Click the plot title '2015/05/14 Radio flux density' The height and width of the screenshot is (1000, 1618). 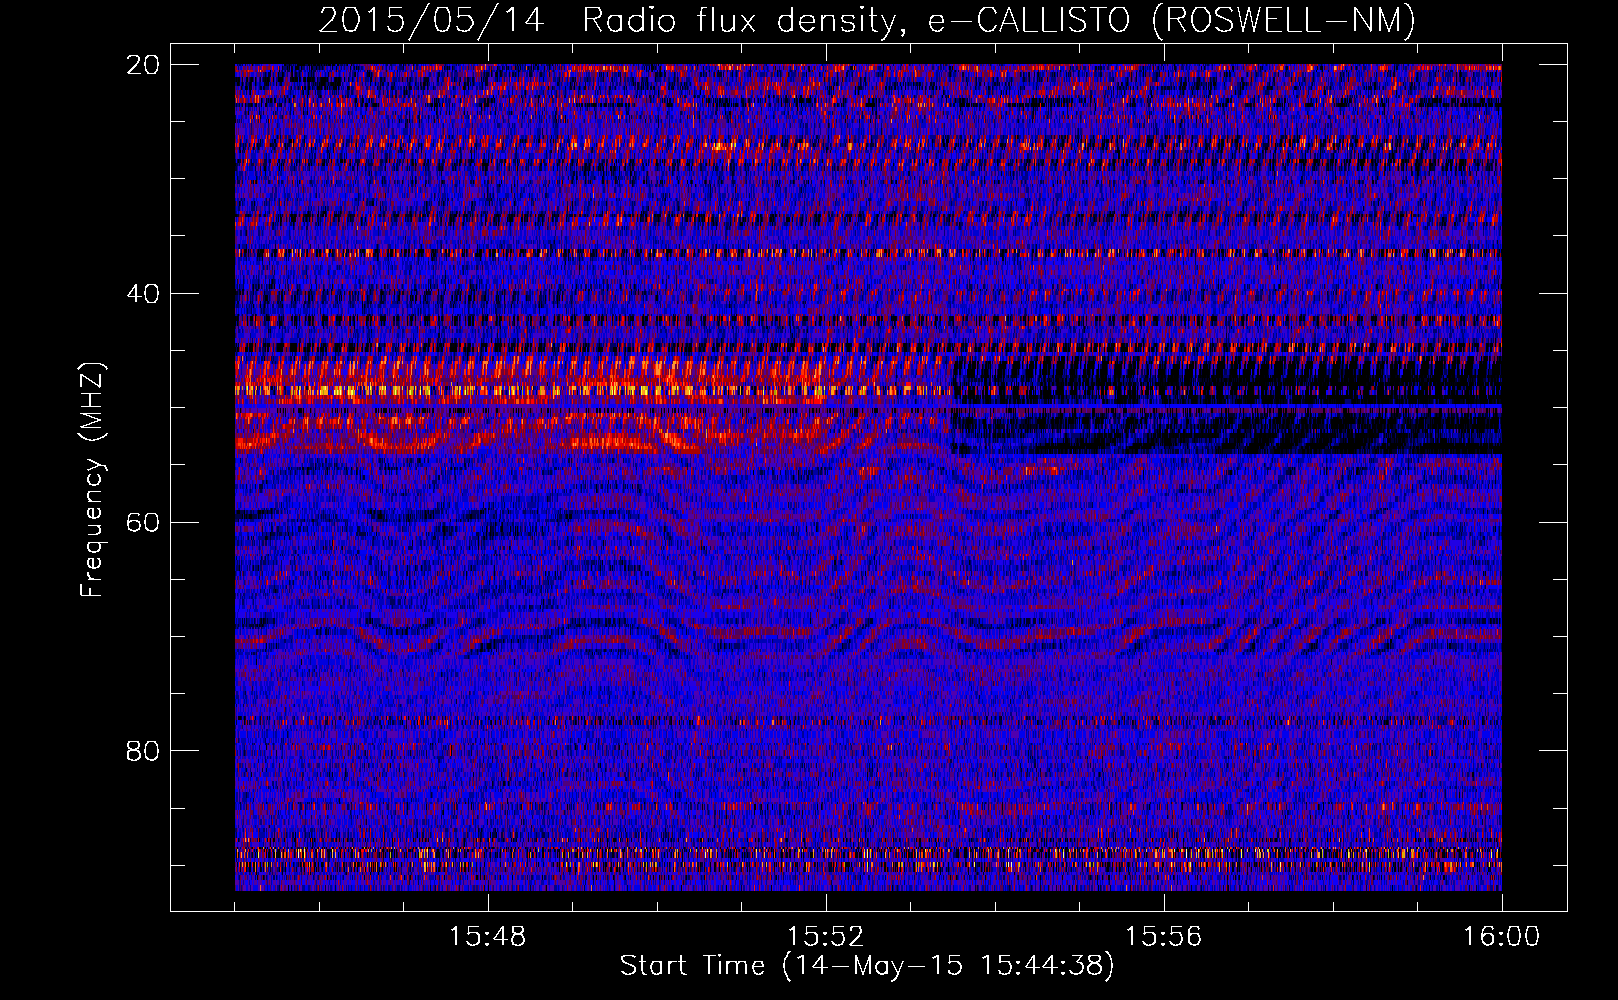611,21
